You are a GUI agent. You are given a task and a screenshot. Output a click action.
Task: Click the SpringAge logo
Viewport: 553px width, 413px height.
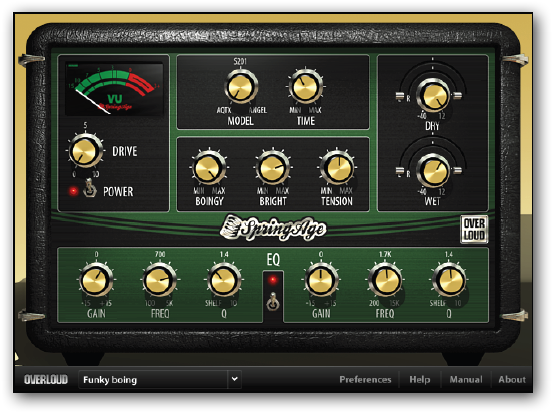(273, 228)
